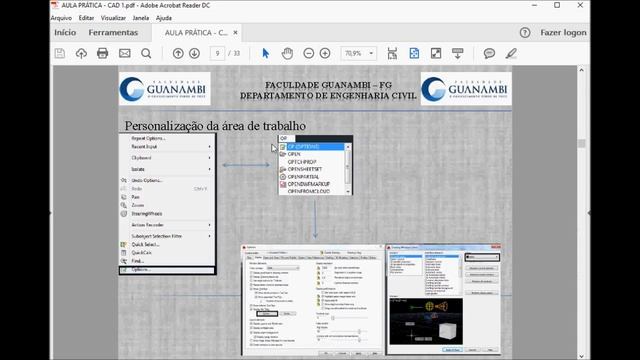Select the AULA PRÁTICA document tab
This screenshot has height=360, width=640.
click(x=196, y=33)
